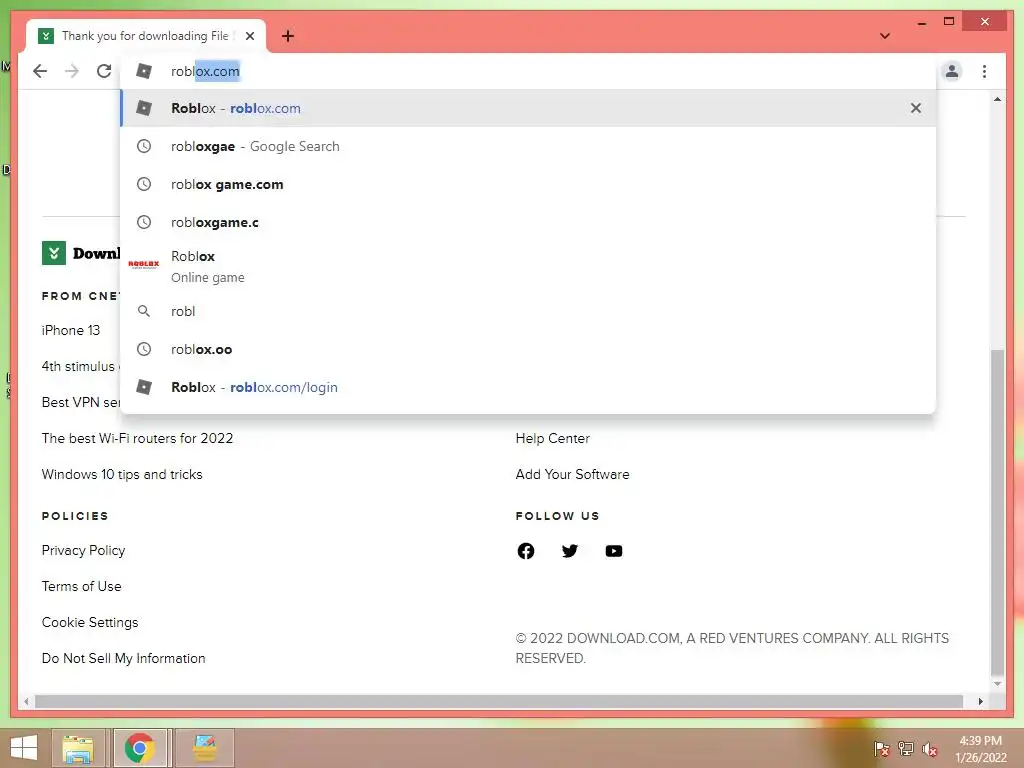Viewport: 1024px width, 768px height.
Task: Visit the Twitter page icon
Action: click(569, 551)
